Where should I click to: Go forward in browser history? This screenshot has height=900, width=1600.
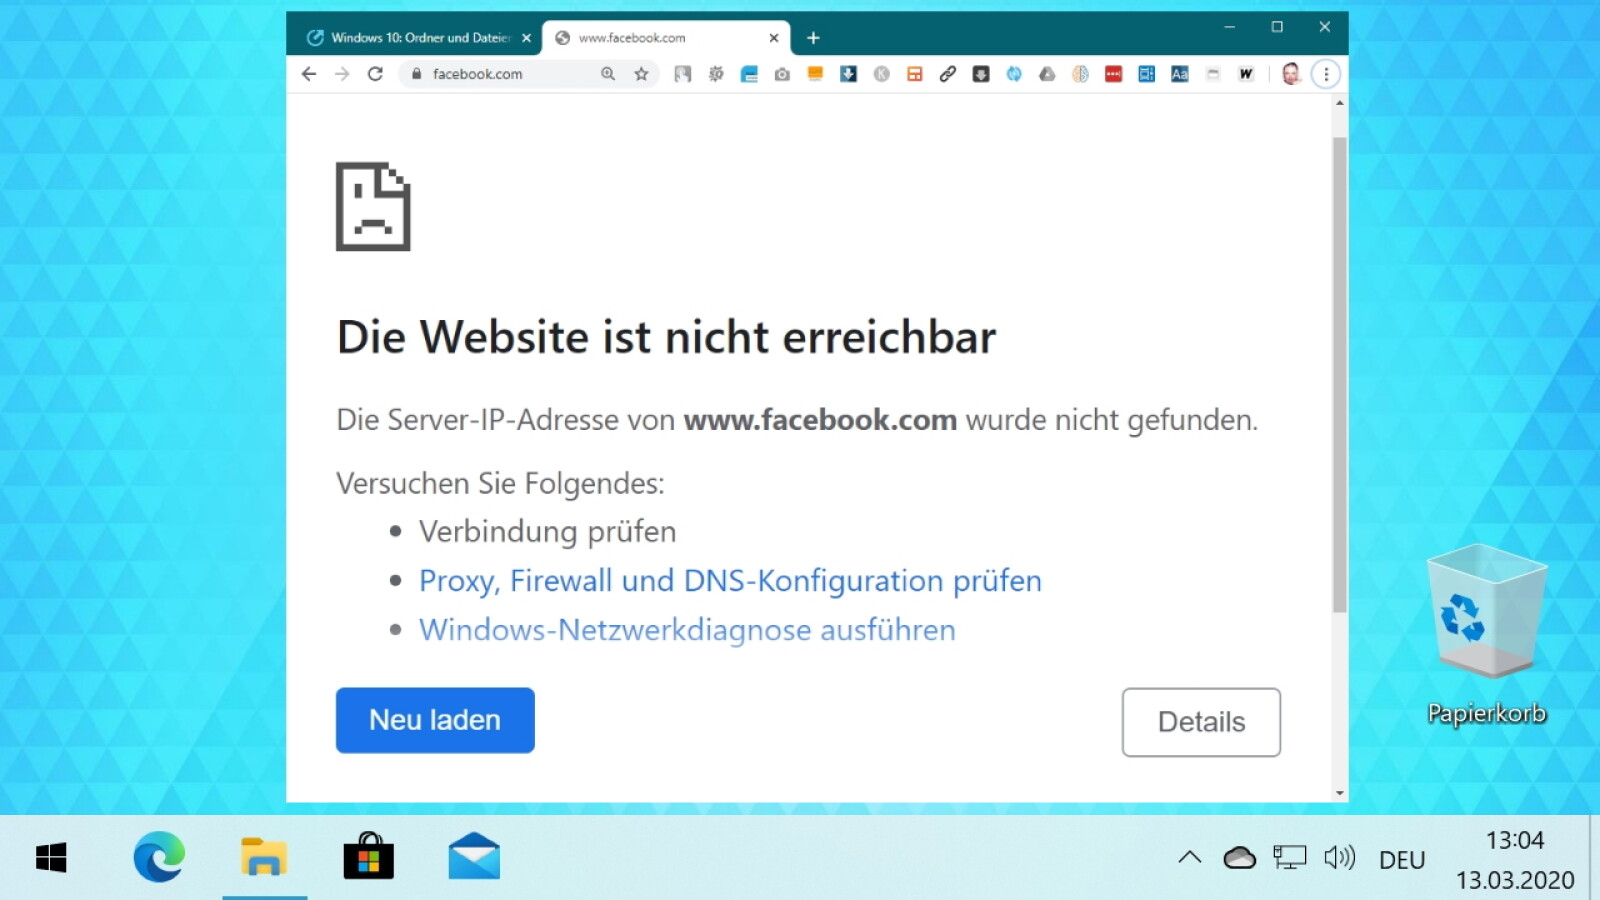point(342,74)
